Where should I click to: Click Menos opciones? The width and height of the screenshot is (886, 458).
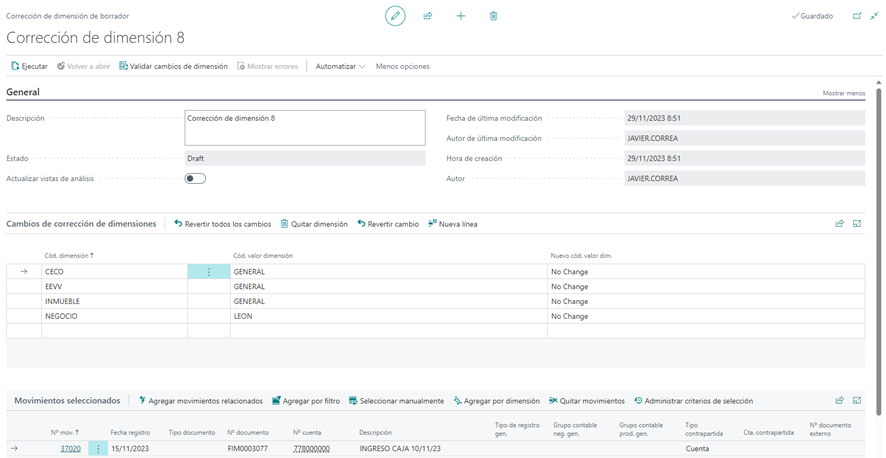tap(402, 66)
